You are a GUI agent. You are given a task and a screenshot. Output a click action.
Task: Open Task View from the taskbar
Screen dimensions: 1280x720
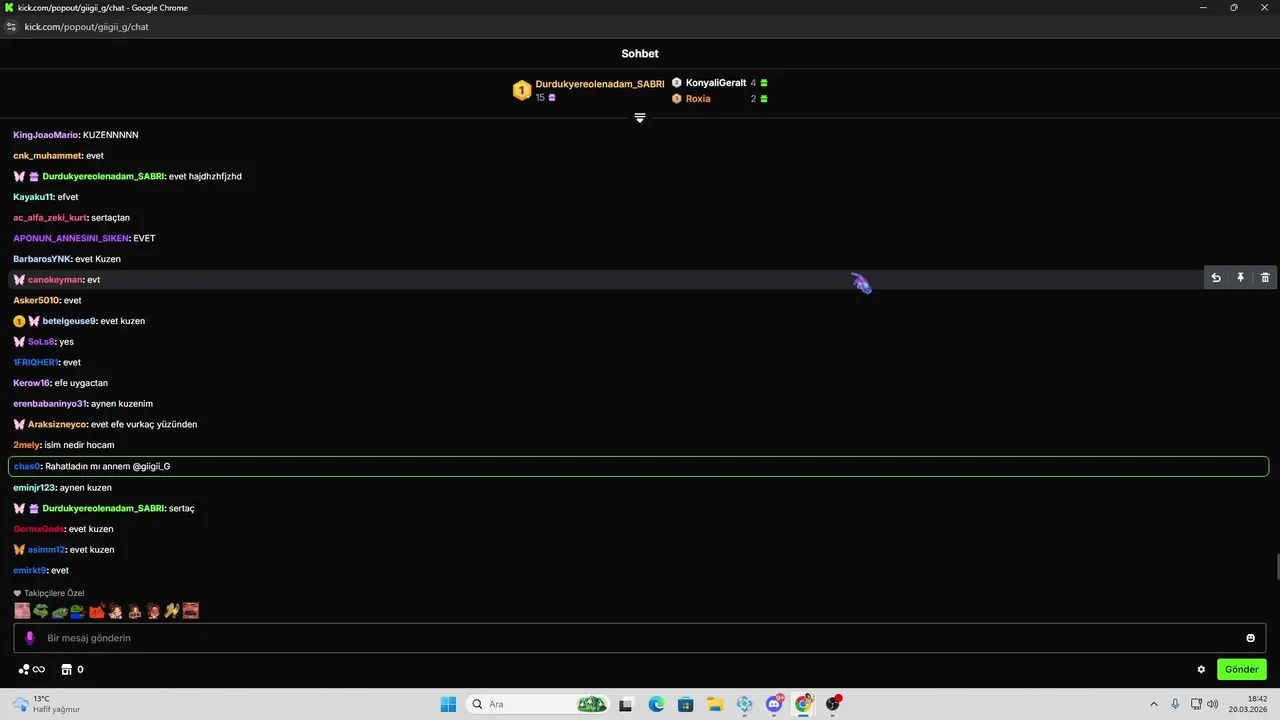point(626,704)
